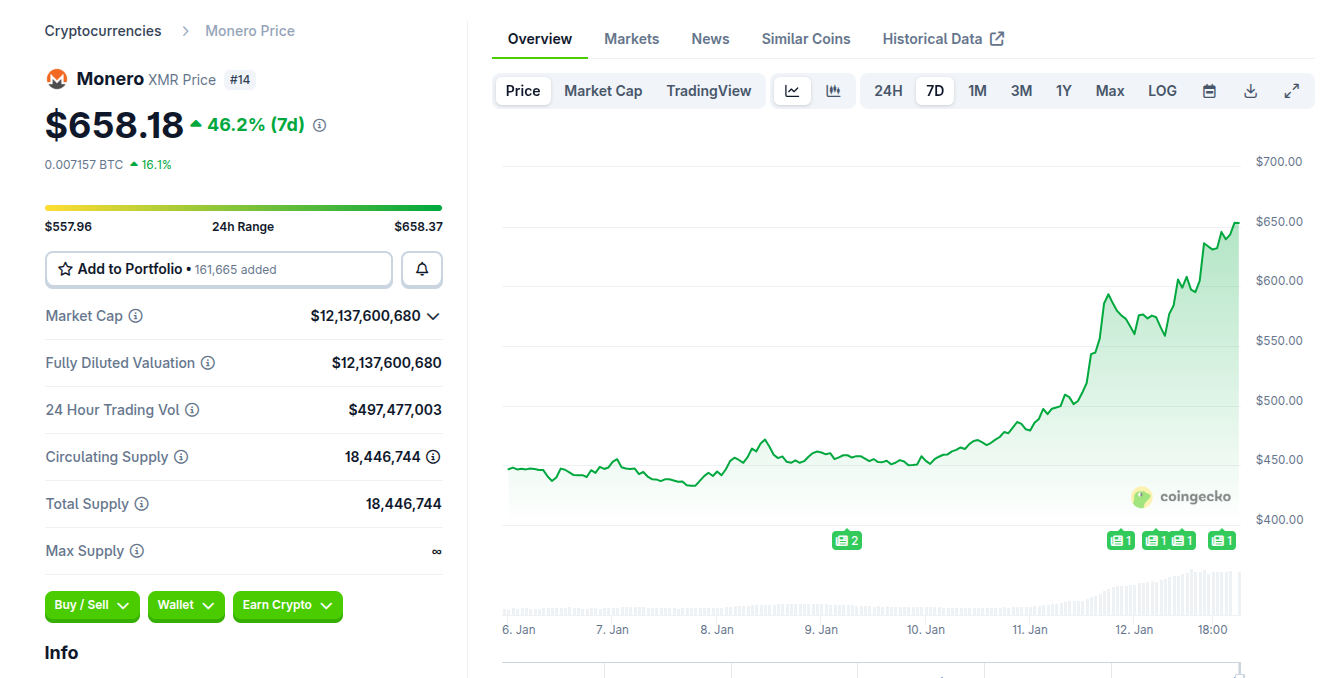Expand the Market Cap value chevron
This screenshot has width=1337, height=678.
coord(433,316)
